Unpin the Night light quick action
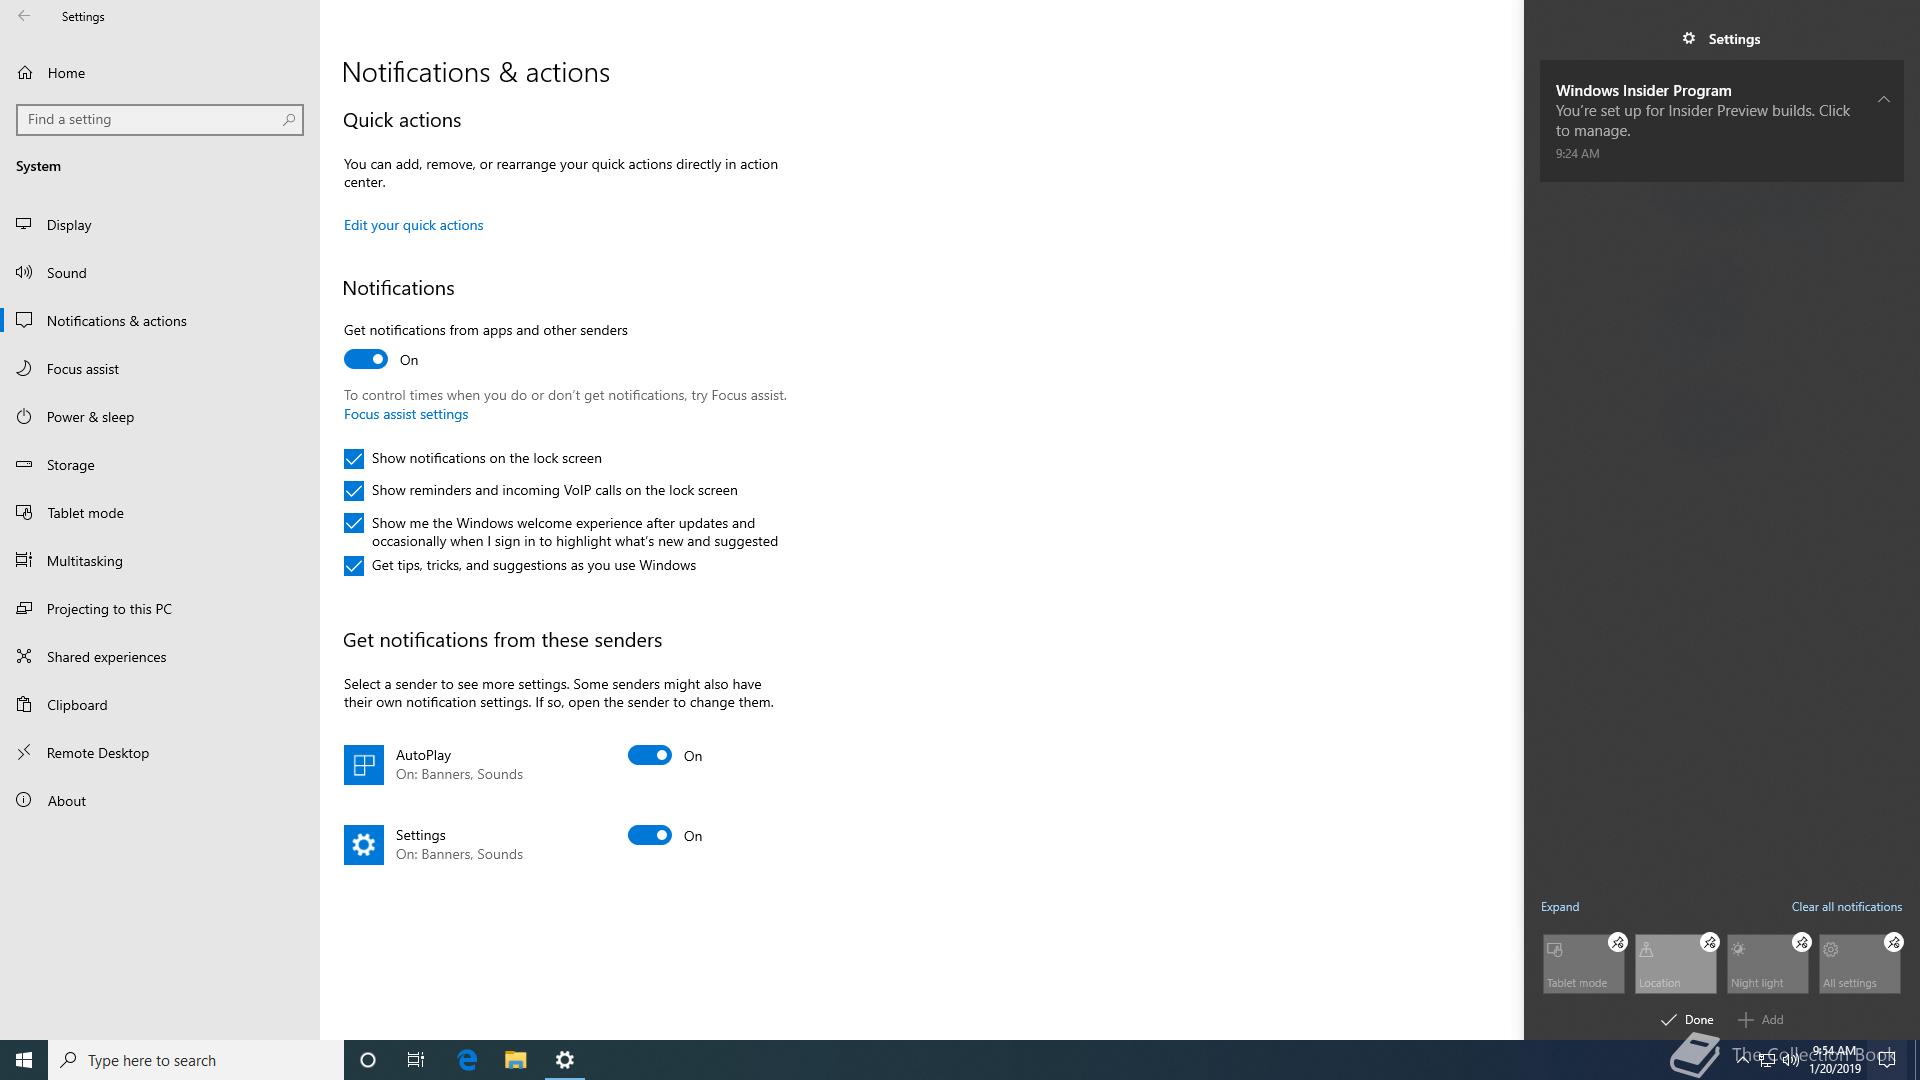Viewport: 1920px width, 1080px height. click(x=1801, y=942)
